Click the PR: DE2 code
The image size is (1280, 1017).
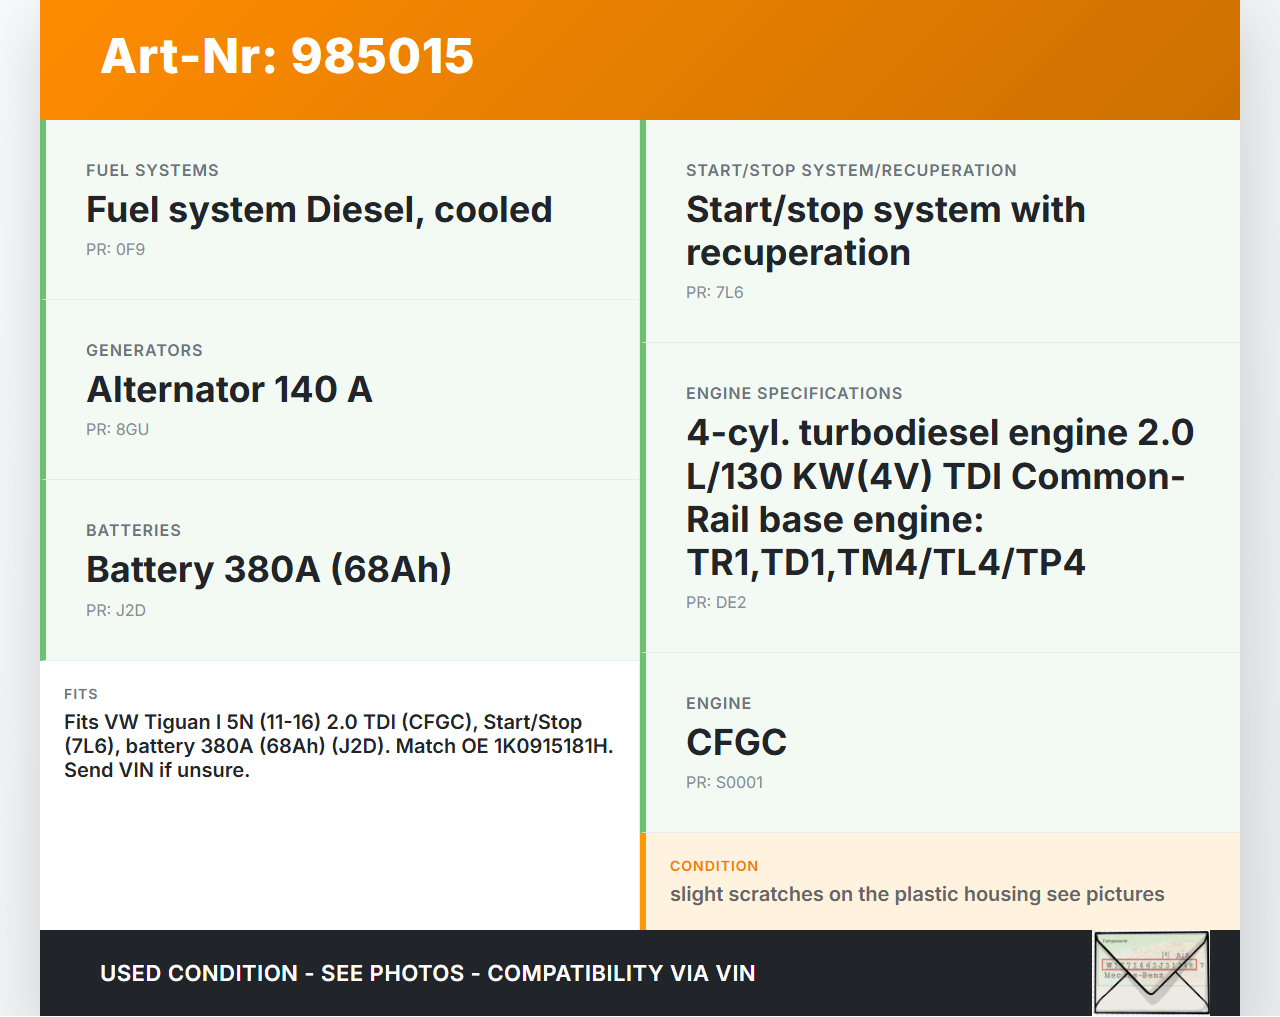click(715, 603)
